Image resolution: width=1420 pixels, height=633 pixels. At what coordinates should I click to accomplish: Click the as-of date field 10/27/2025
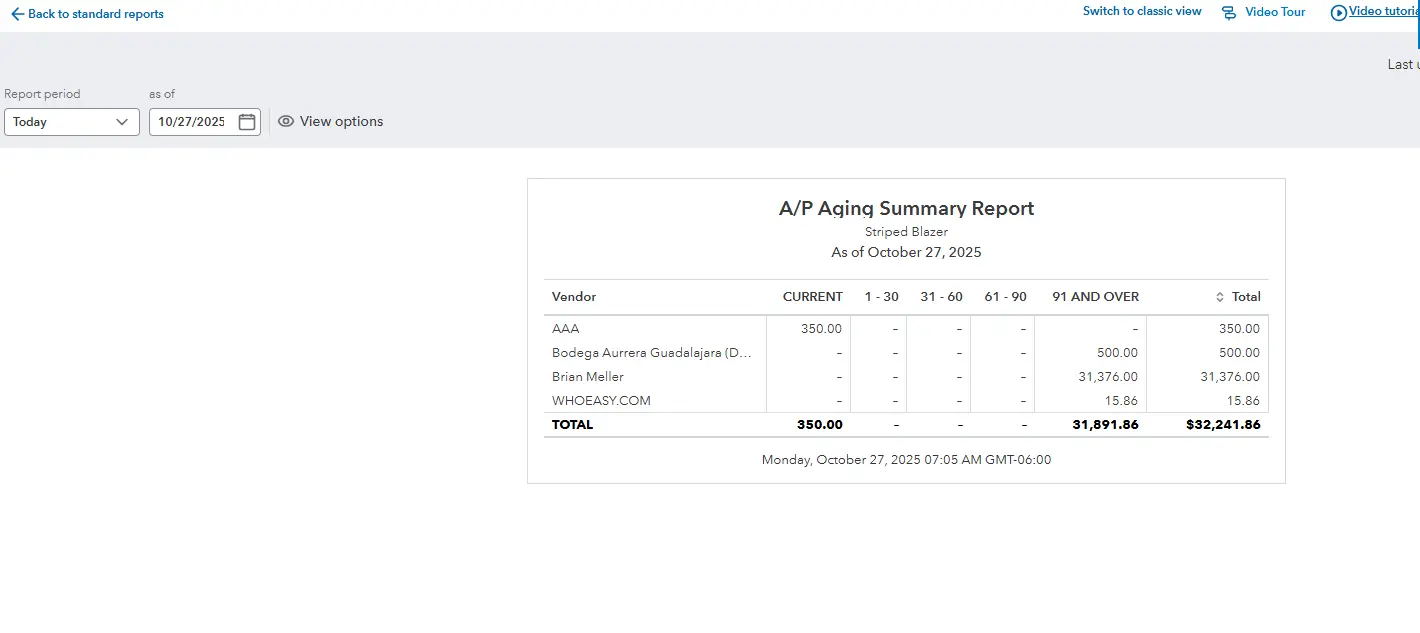192,122
